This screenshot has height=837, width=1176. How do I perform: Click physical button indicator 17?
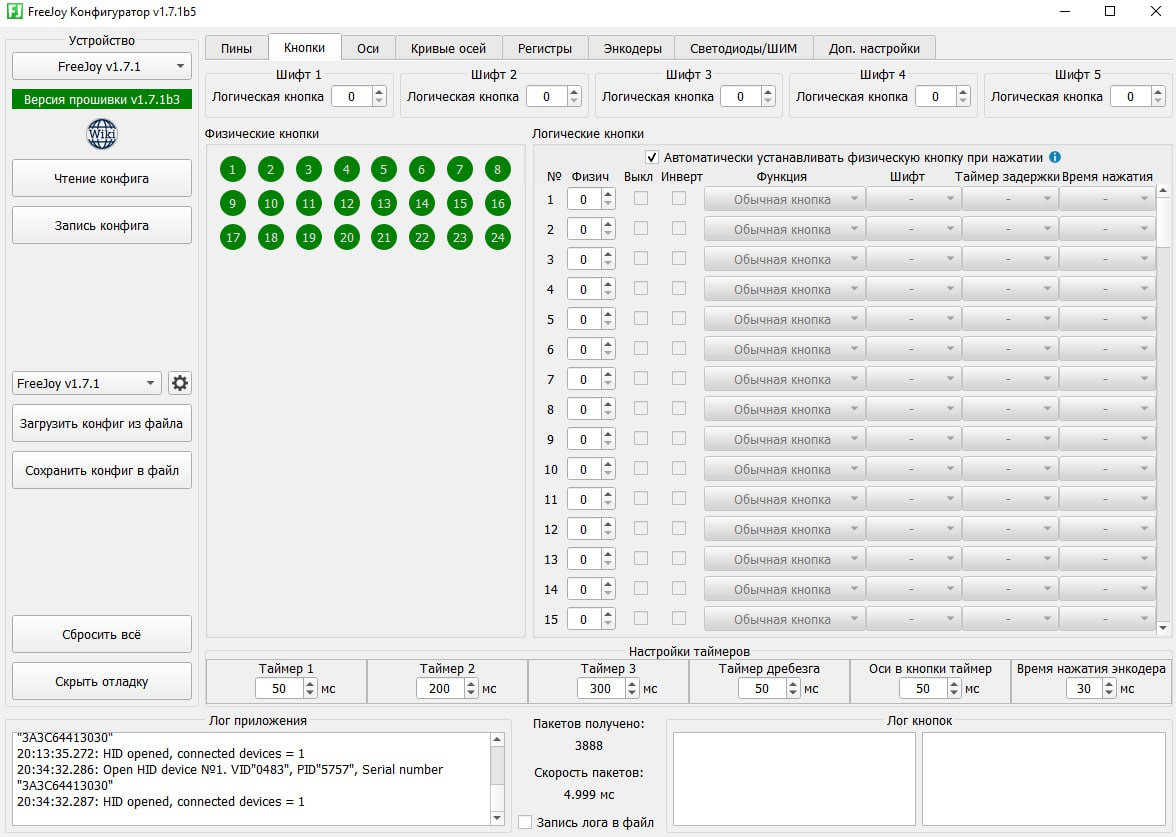(x=232, y=238)
